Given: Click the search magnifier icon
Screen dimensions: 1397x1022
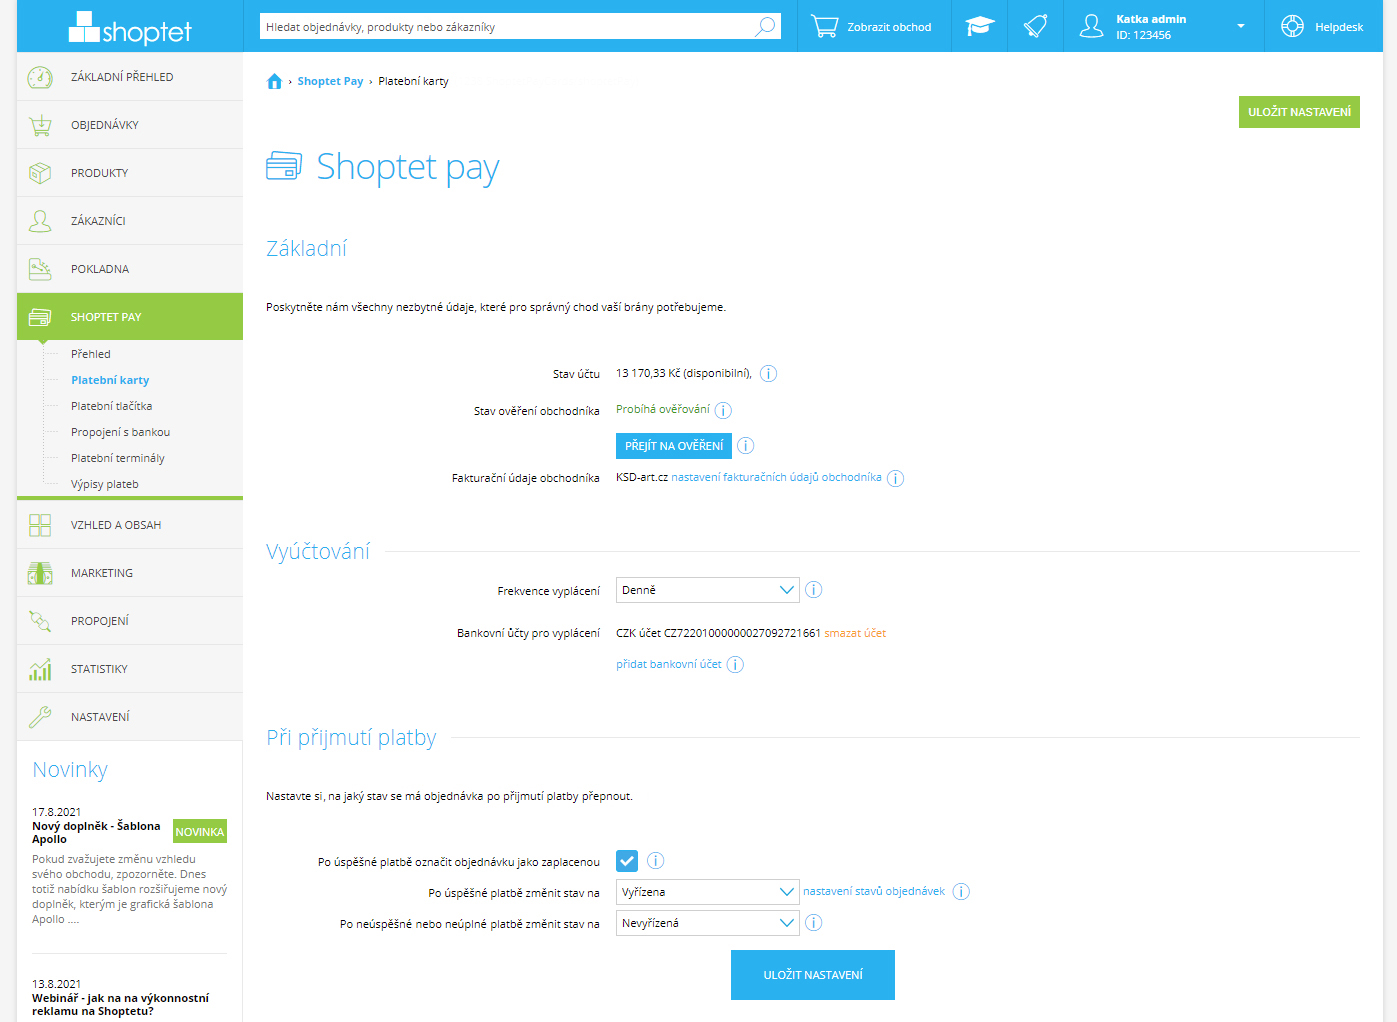Looking at the screenshot, I should 765,26.
